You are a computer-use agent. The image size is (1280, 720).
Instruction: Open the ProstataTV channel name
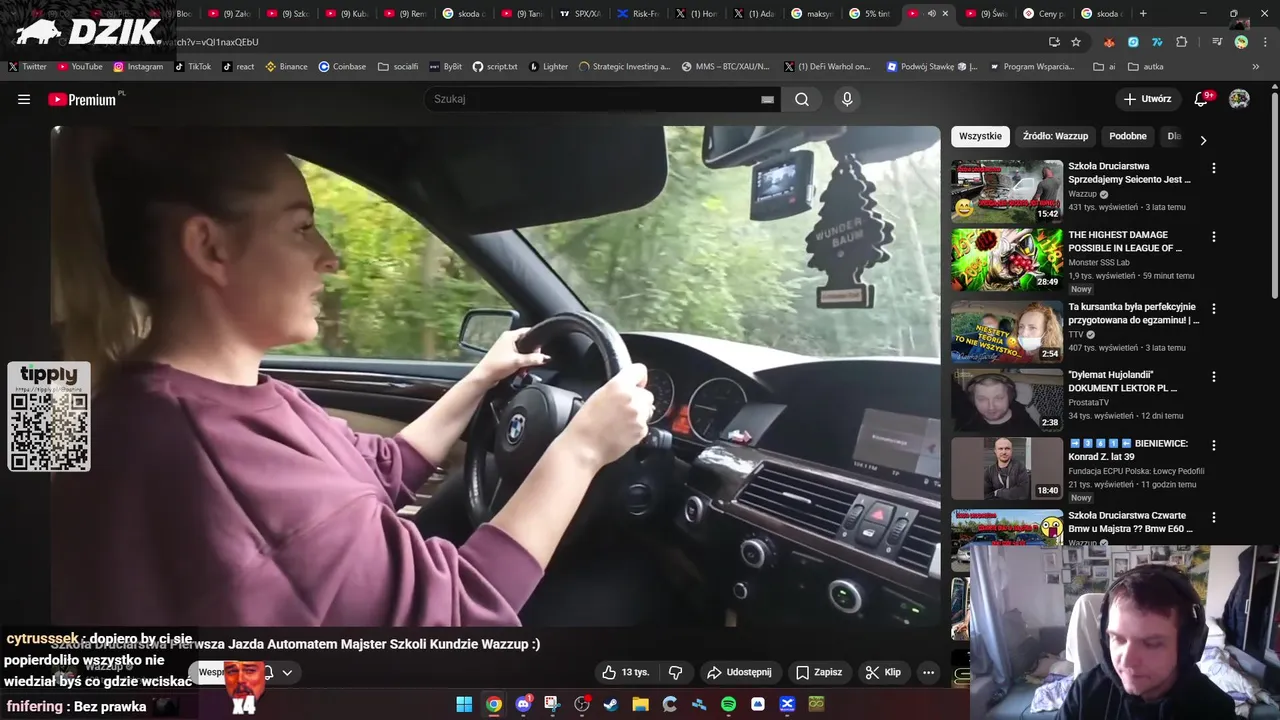[x=1088, y=402]
